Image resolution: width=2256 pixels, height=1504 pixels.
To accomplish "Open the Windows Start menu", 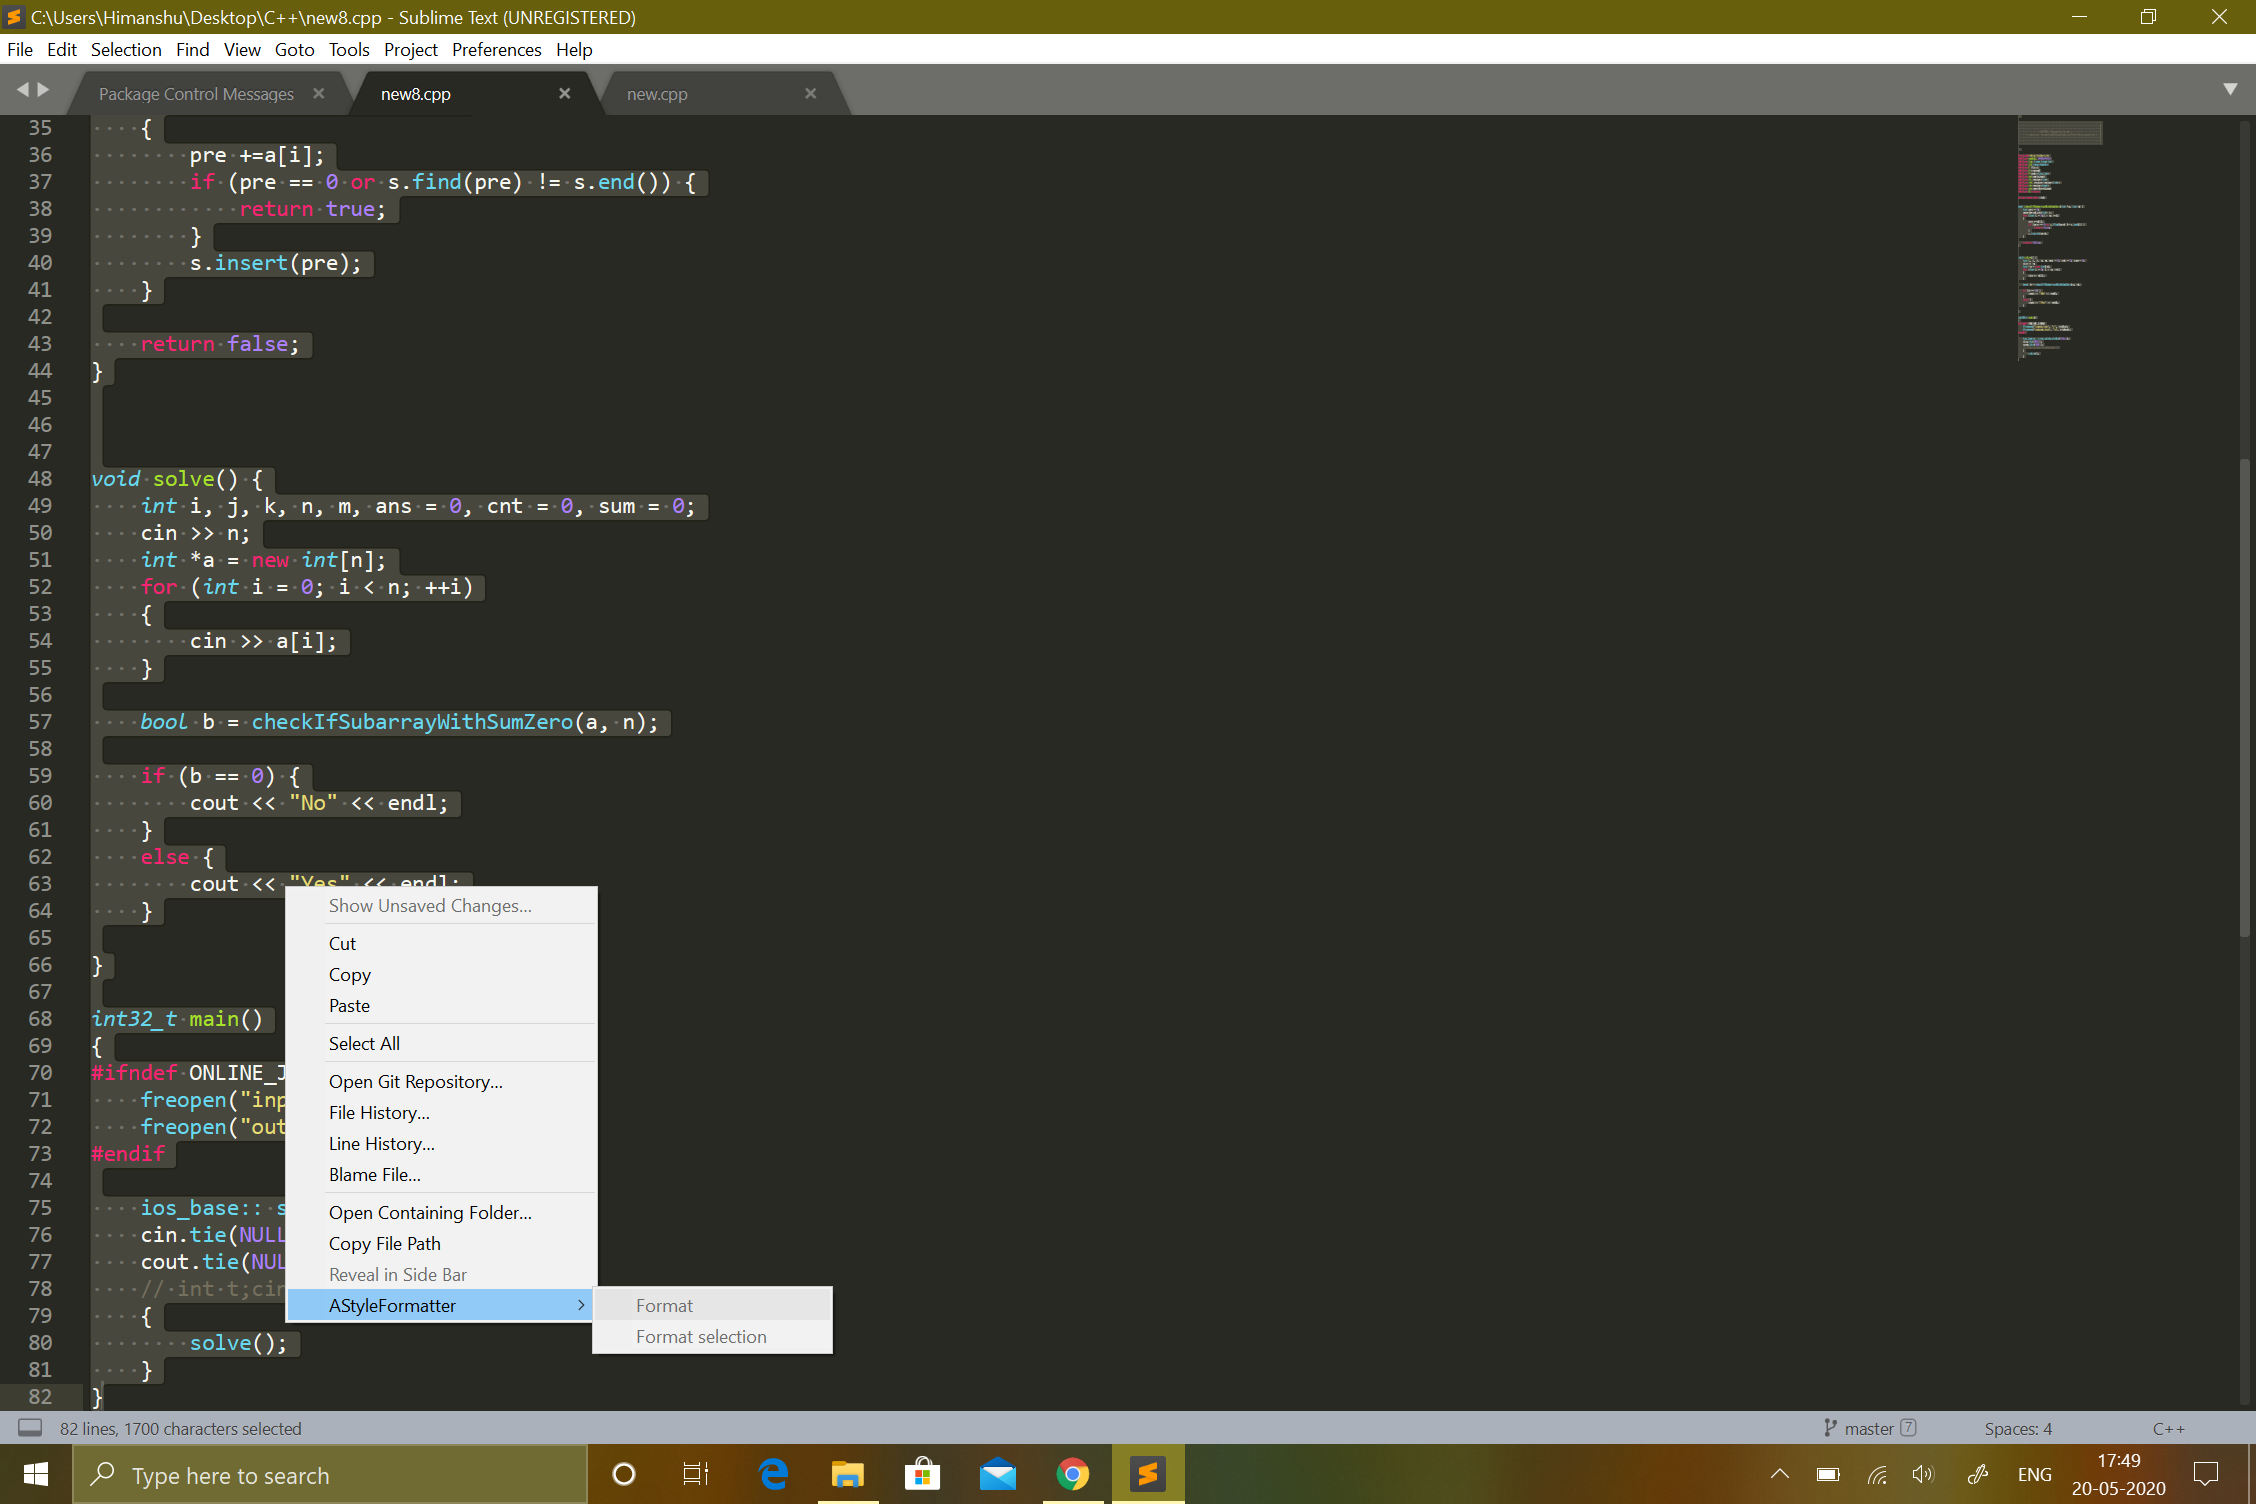I will click(x=36, y=1474).
